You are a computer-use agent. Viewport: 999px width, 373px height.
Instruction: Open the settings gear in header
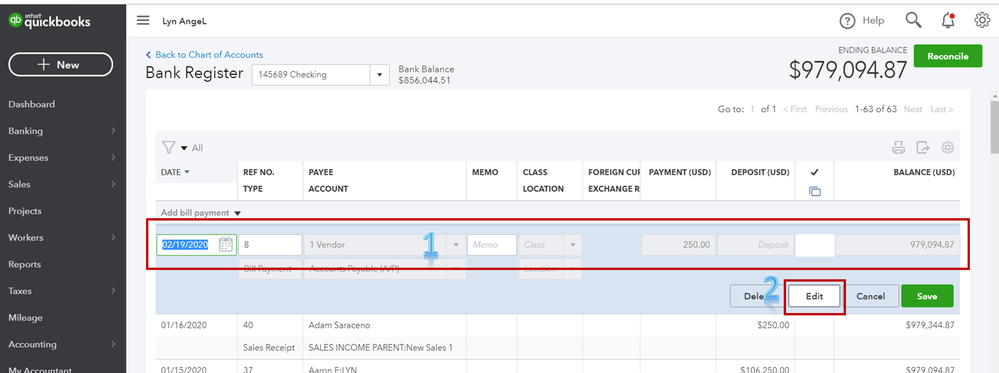pyautogui.click(x=982, y=20)
